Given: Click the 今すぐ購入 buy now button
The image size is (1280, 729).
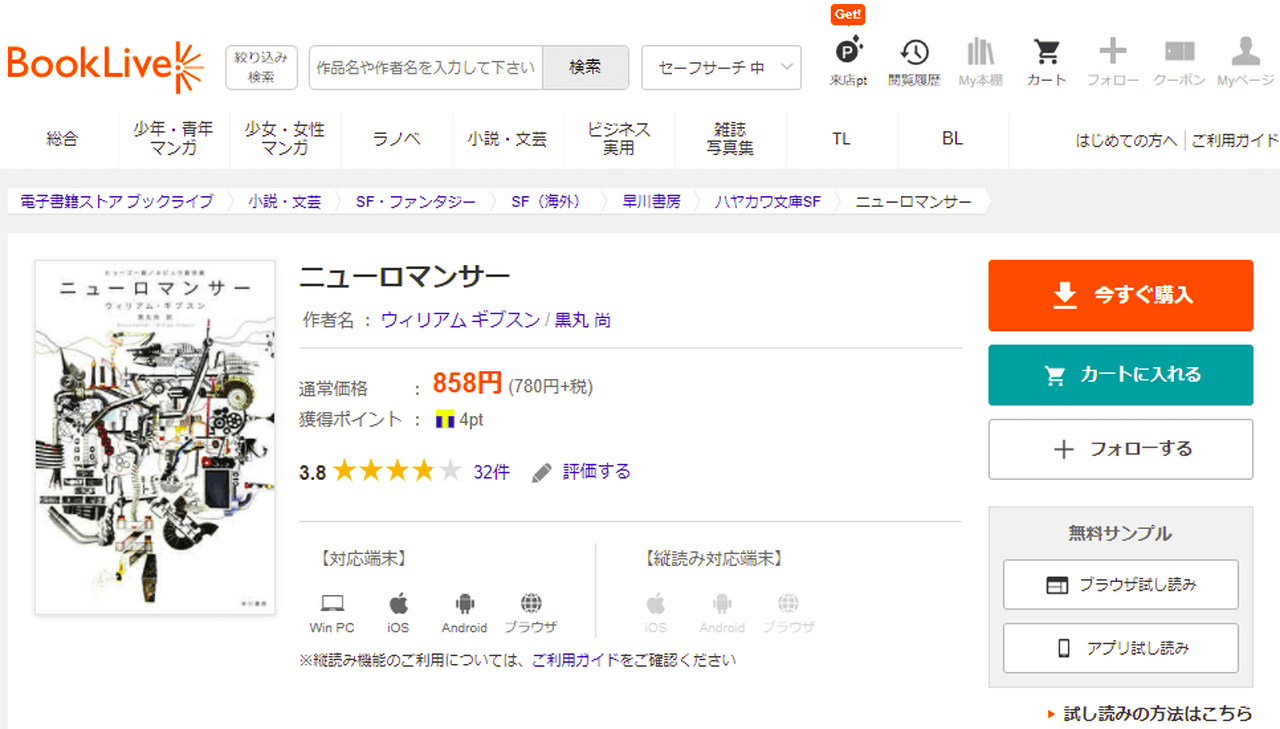Looking at the screenshot, I should (x=1120, y=295).
